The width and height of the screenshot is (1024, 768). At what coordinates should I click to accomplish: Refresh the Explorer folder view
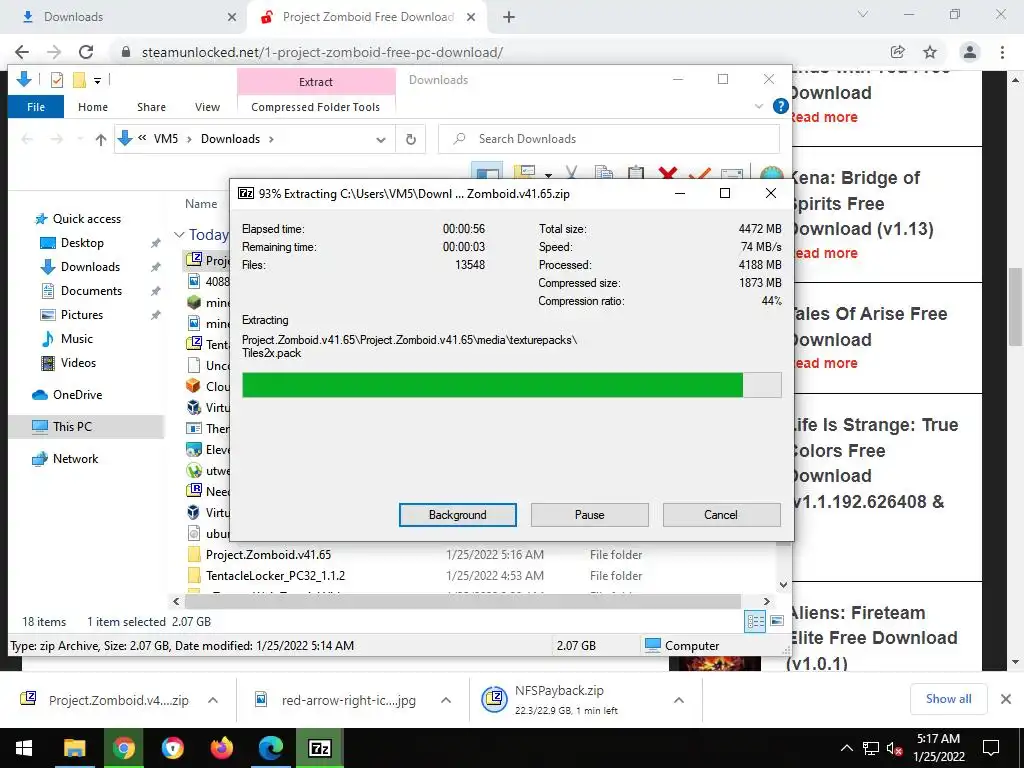click(410, 139)
